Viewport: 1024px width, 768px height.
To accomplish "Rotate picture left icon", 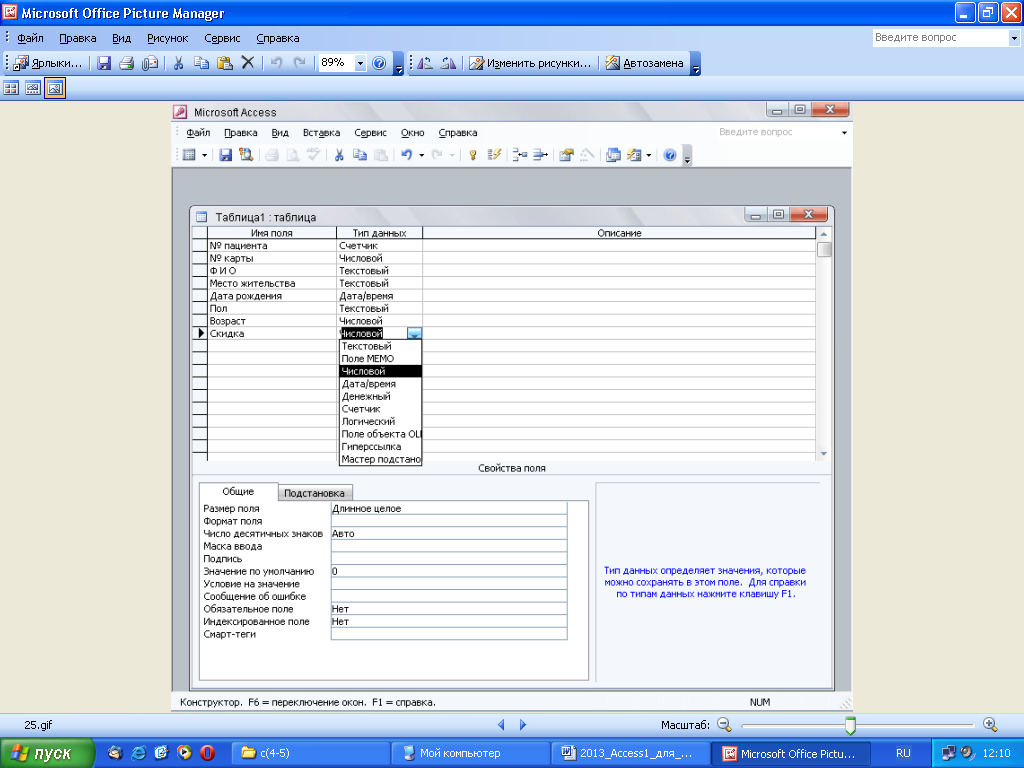I will [425, 63].
